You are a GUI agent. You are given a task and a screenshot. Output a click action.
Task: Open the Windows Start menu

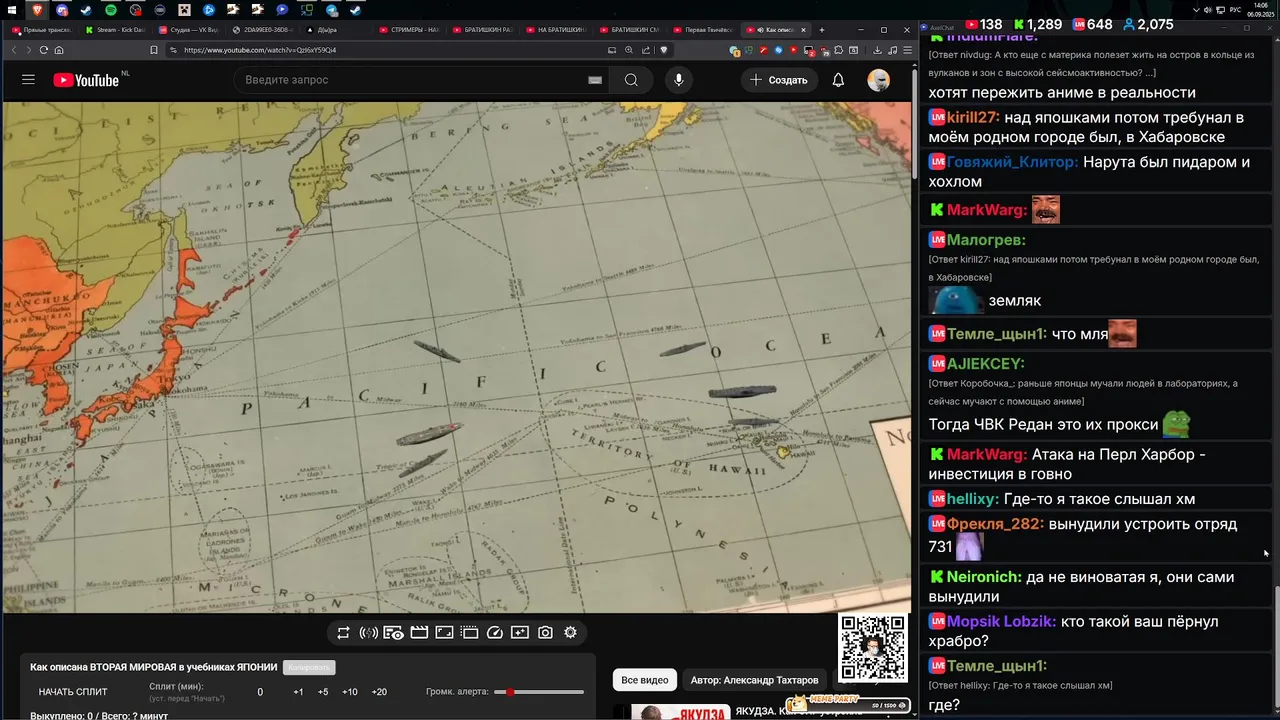[12, 10]
